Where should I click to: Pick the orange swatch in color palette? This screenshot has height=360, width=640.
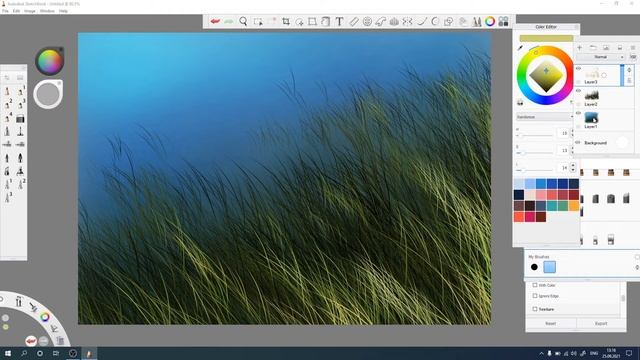574,206
